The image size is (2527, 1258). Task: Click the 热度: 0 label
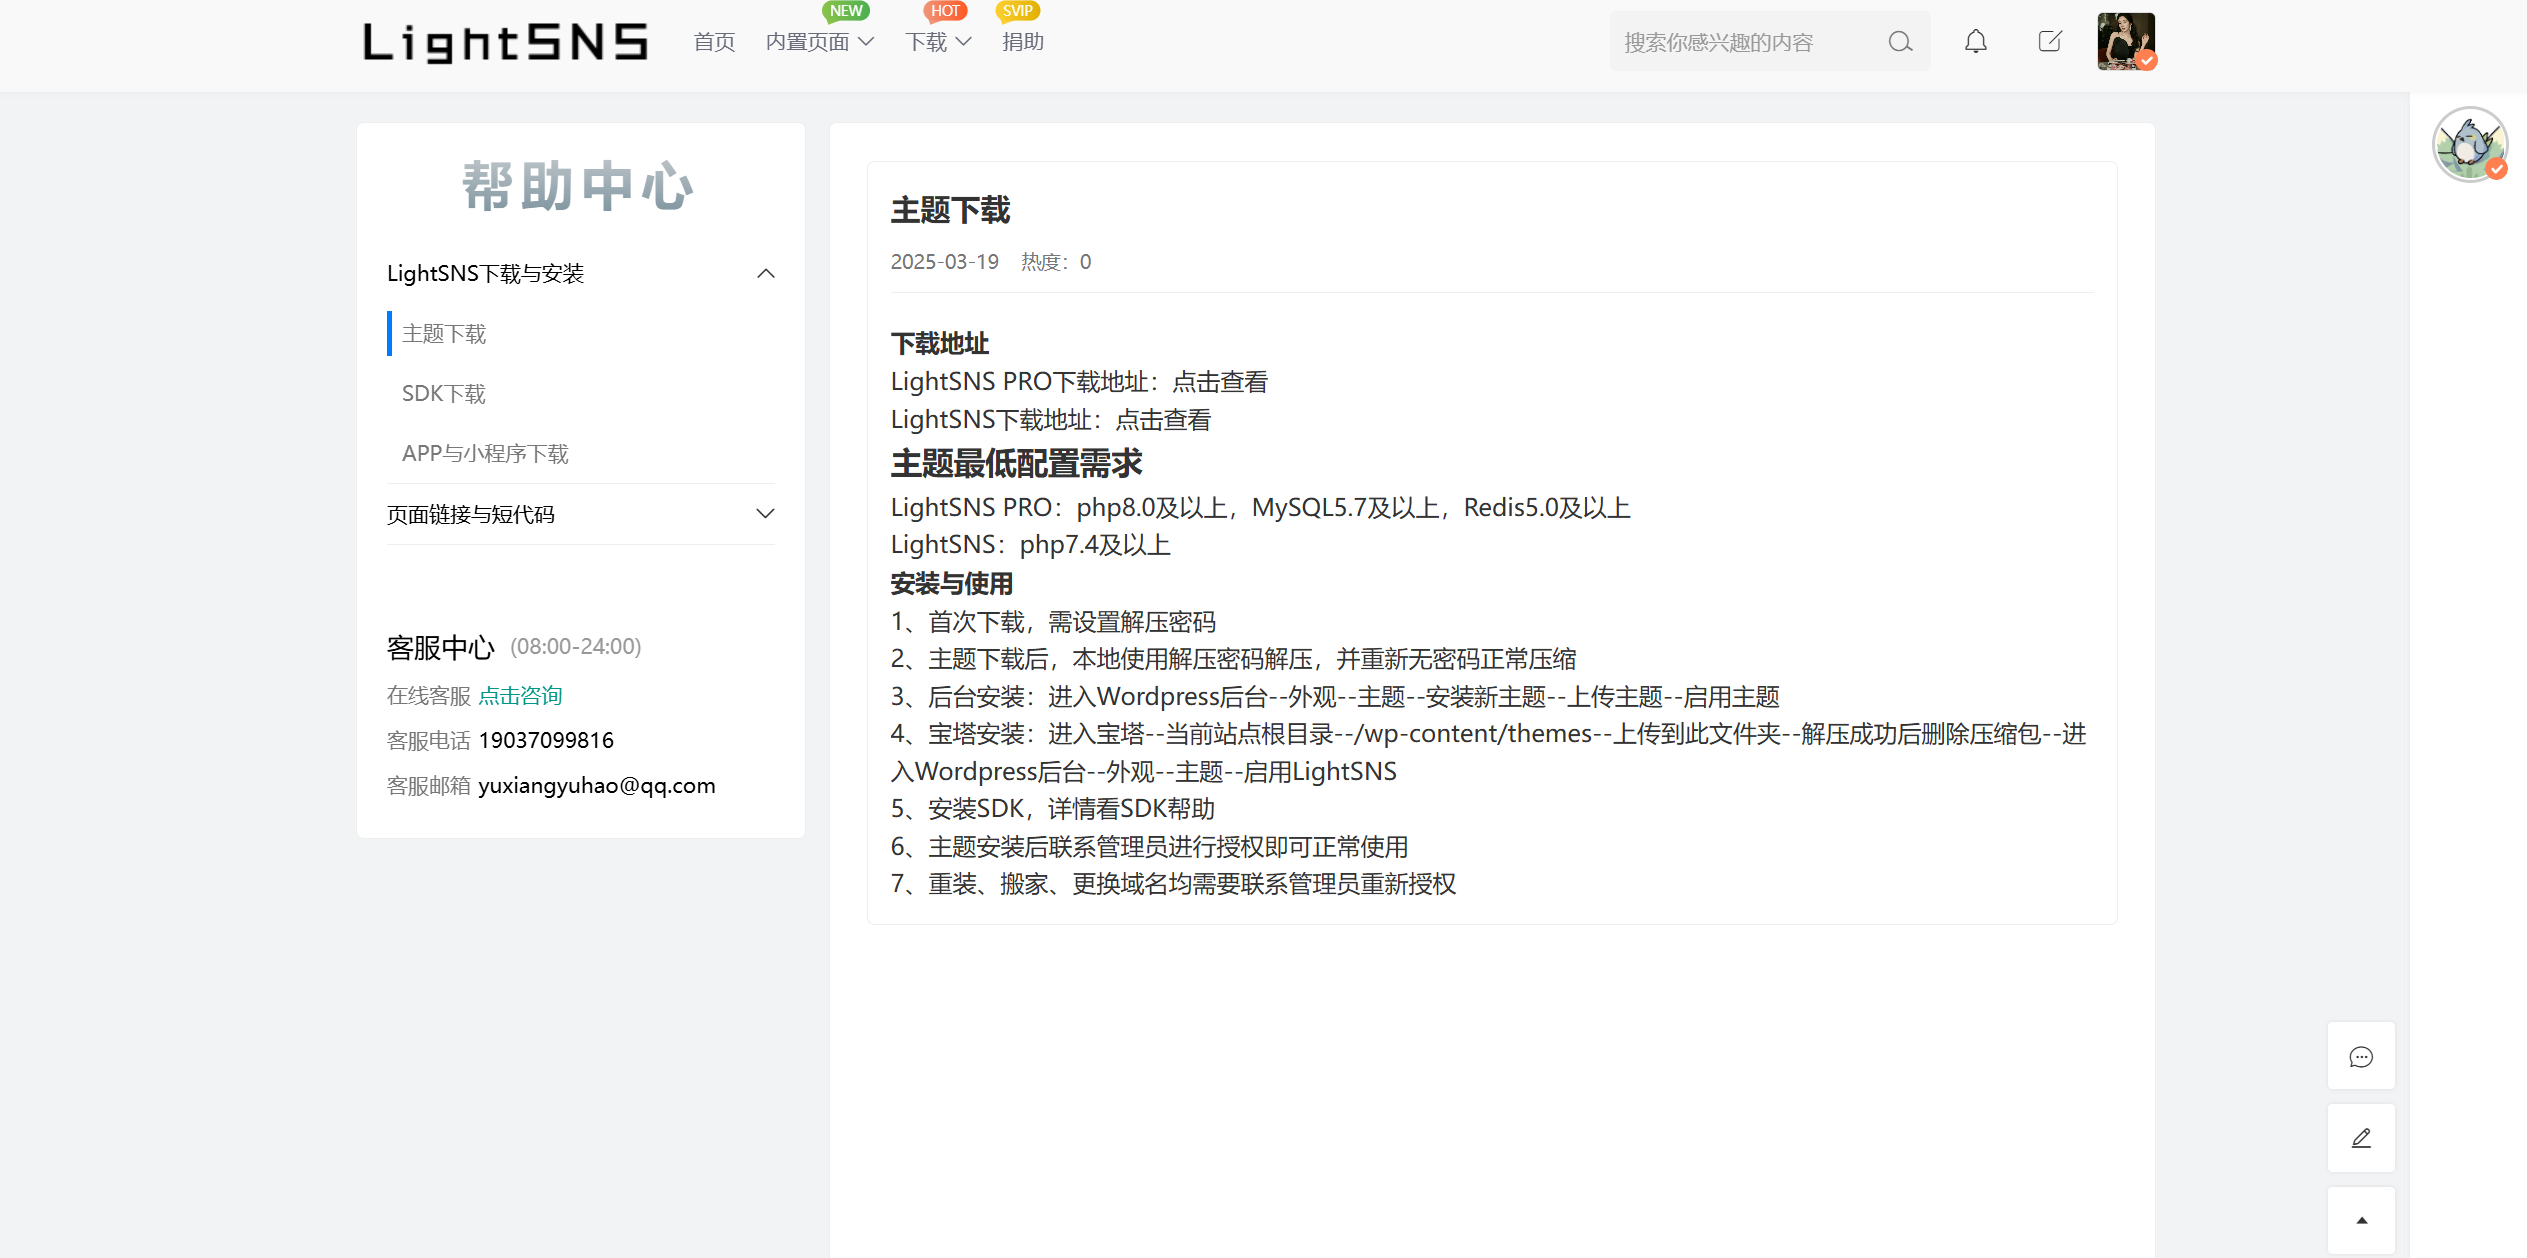point(1056,262)
